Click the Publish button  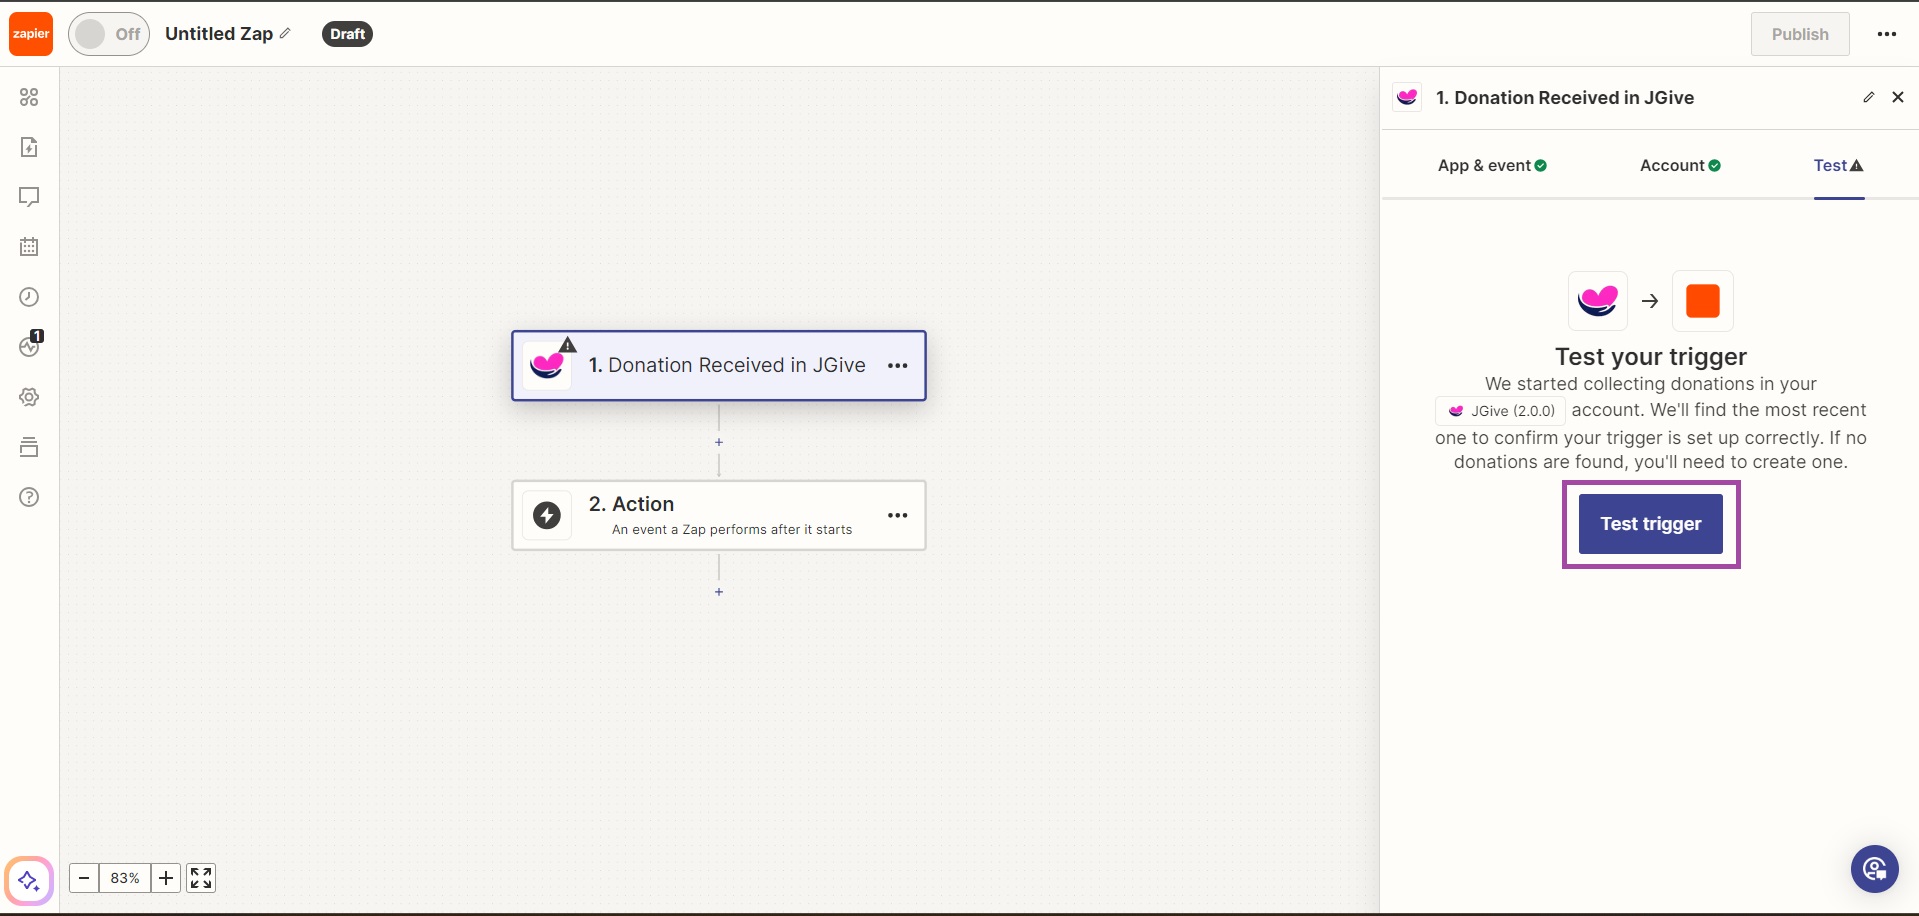click(x=1800, y=34)
